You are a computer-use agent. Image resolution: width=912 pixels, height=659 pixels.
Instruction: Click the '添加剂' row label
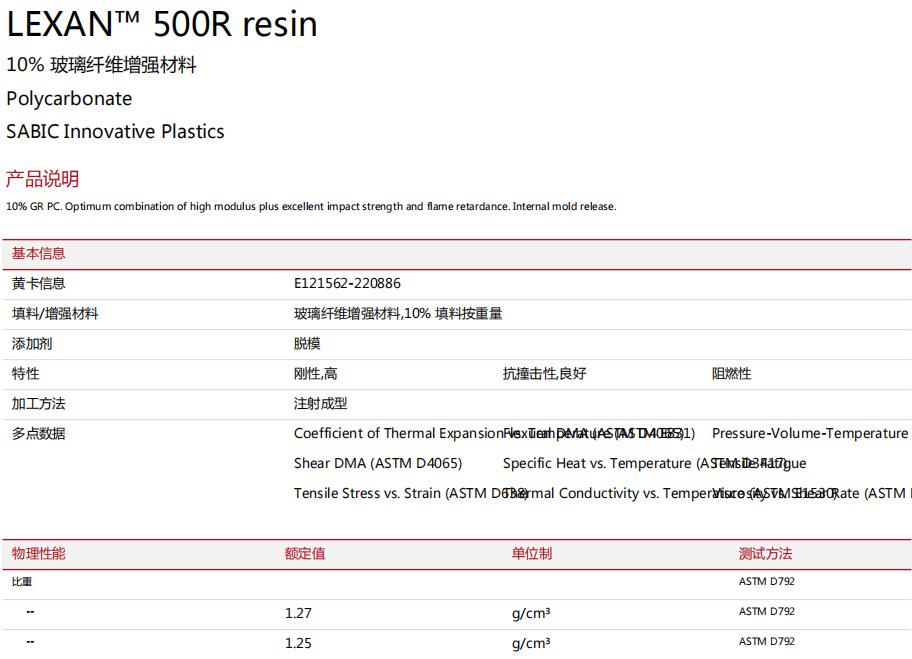coord(32,344)
